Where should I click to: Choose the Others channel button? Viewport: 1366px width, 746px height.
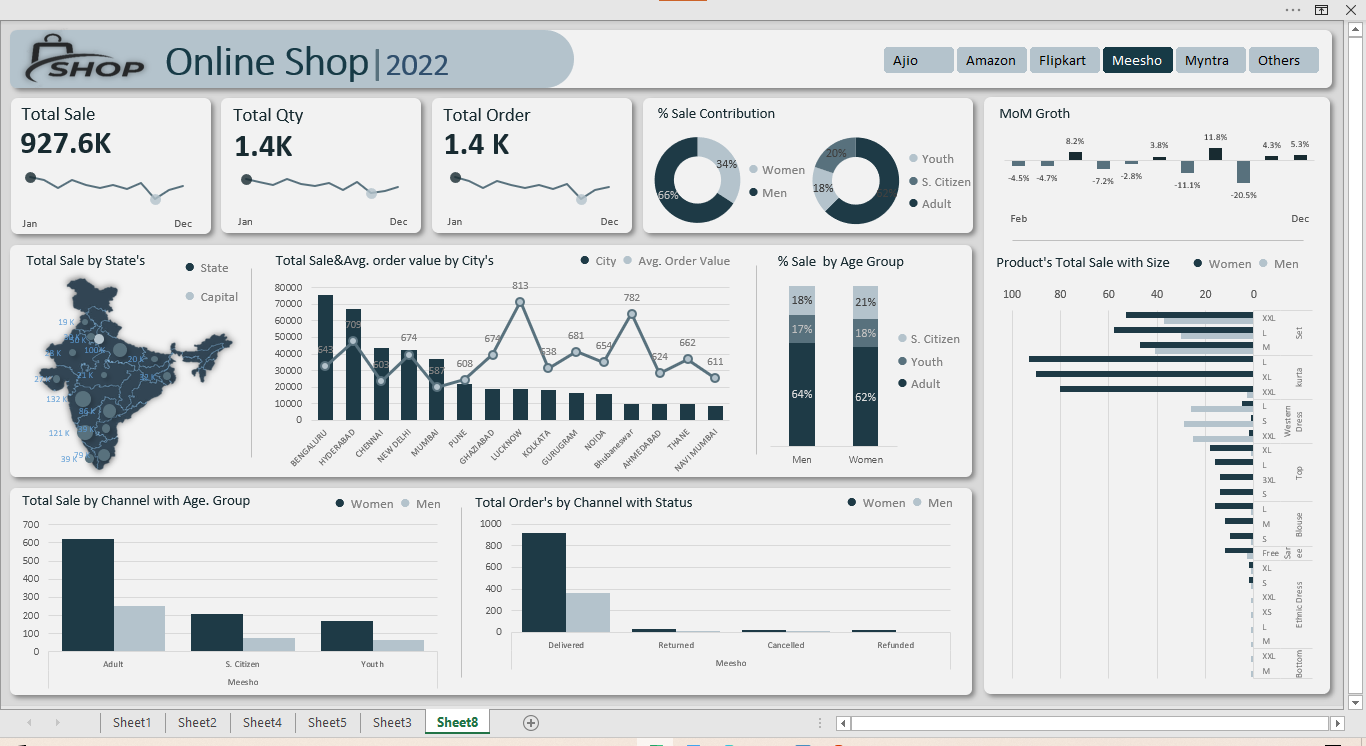(x=1283, y=60)
